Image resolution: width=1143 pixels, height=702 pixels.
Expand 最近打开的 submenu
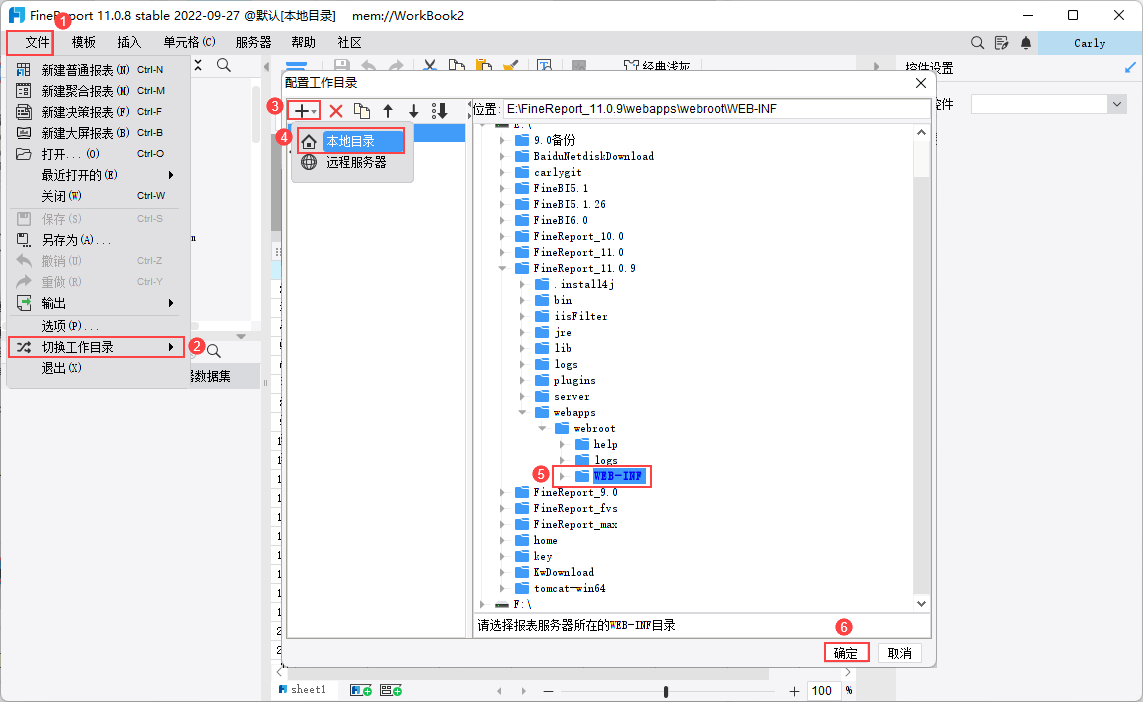pyautogui.click(x=97, y=176)
